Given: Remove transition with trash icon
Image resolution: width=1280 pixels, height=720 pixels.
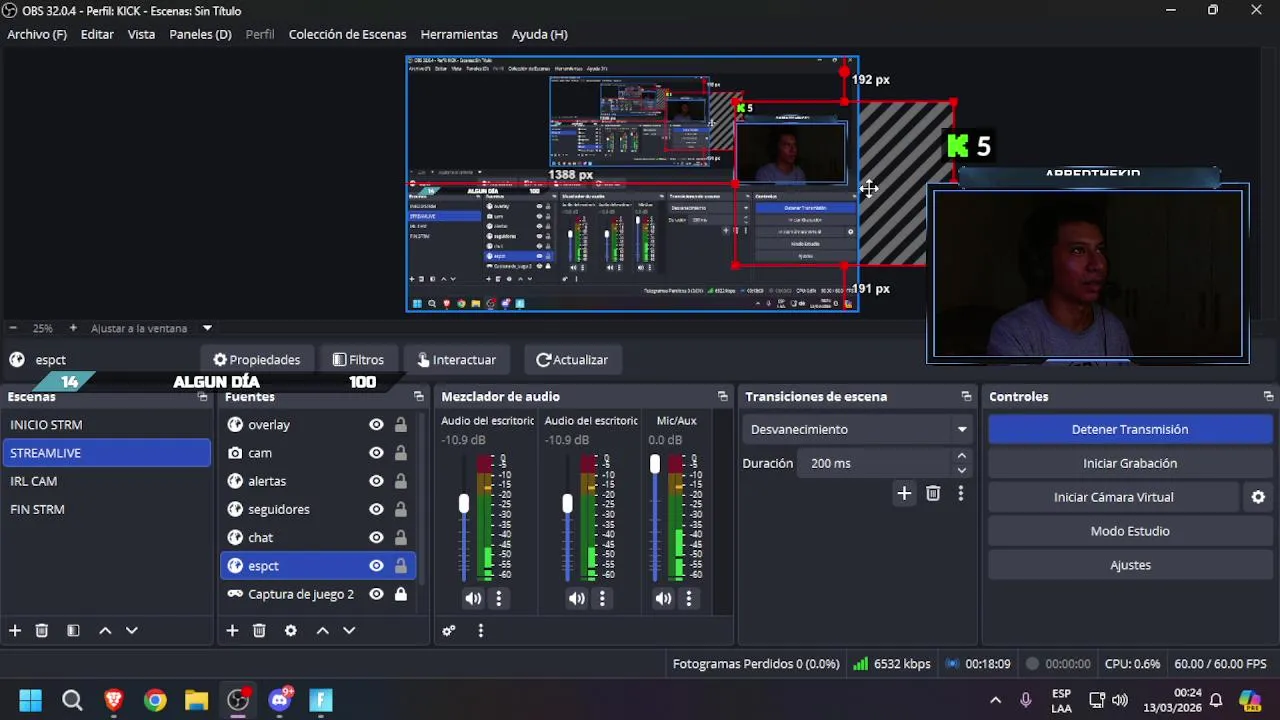Looking at the screenshot, I should point(933,493).
